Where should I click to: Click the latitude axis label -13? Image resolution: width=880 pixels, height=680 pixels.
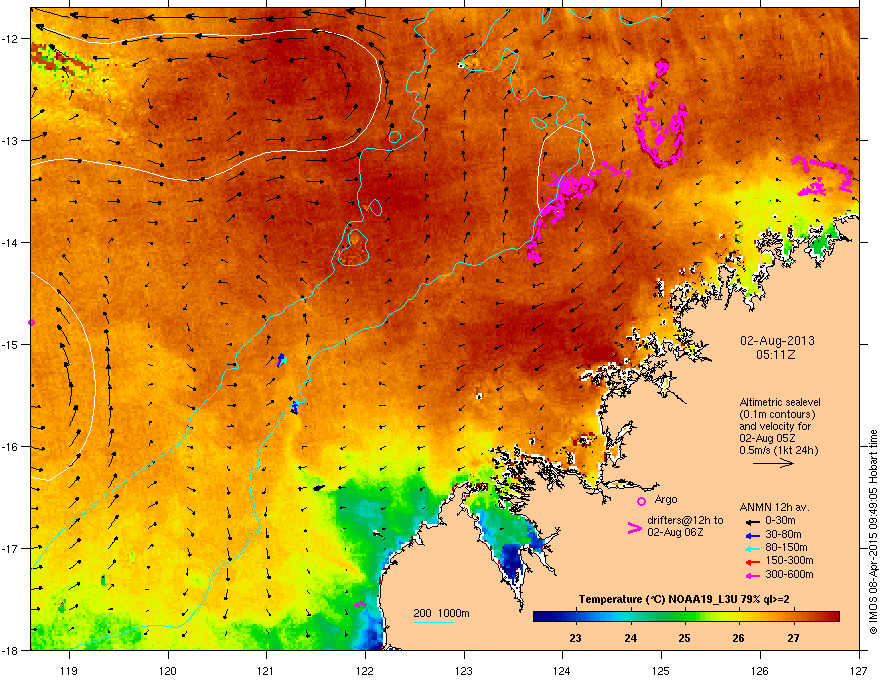coord(10,141)
